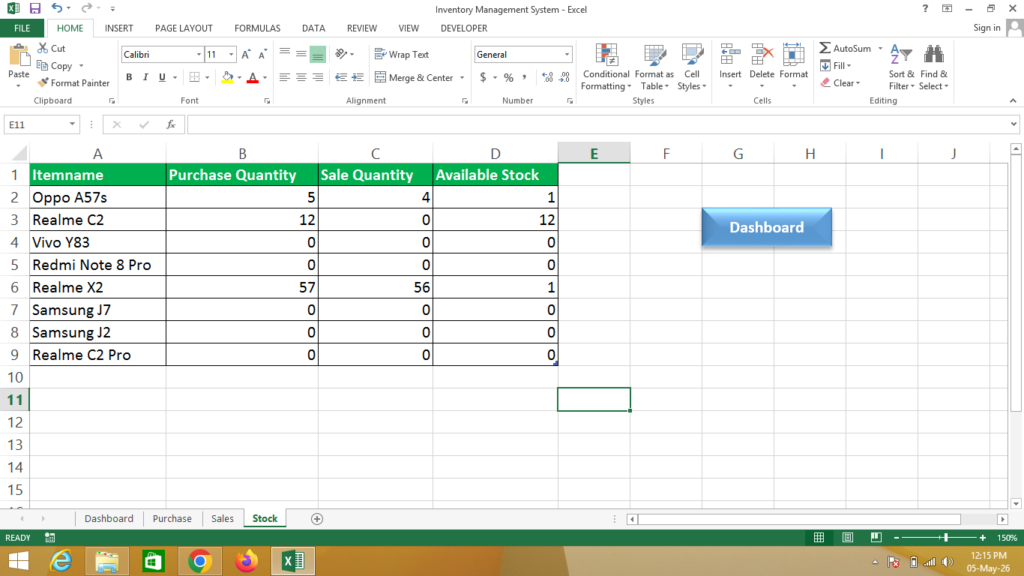Open Format as Table gallery
This screenshot has height=576, width=1024.
click(x=654, y=67)
